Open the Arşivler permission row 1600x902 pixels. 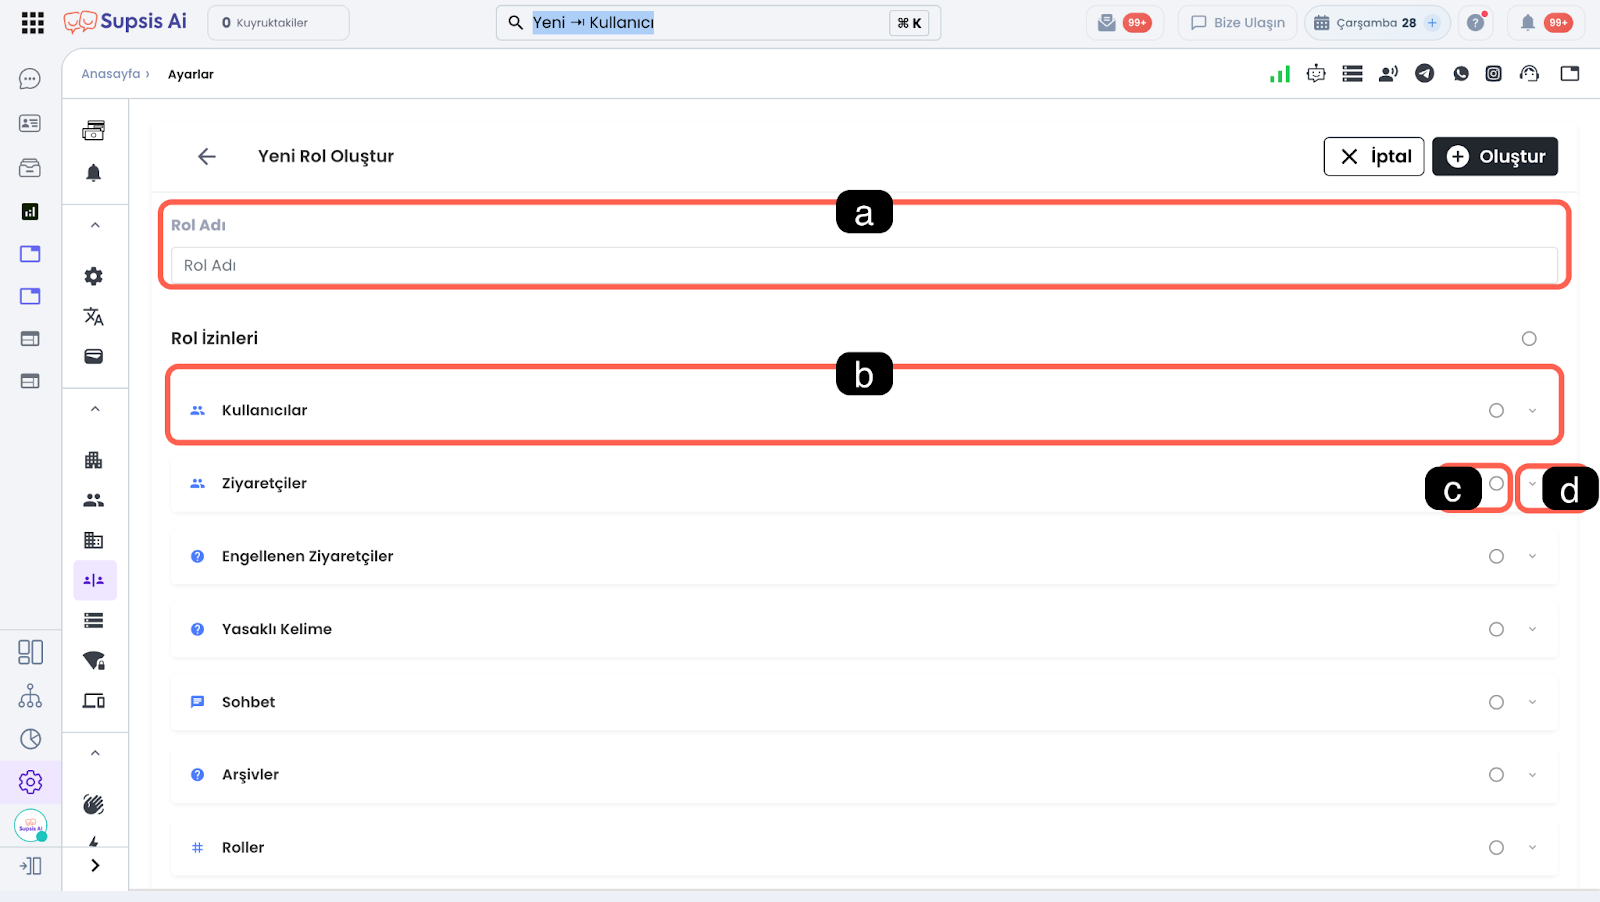250,775
